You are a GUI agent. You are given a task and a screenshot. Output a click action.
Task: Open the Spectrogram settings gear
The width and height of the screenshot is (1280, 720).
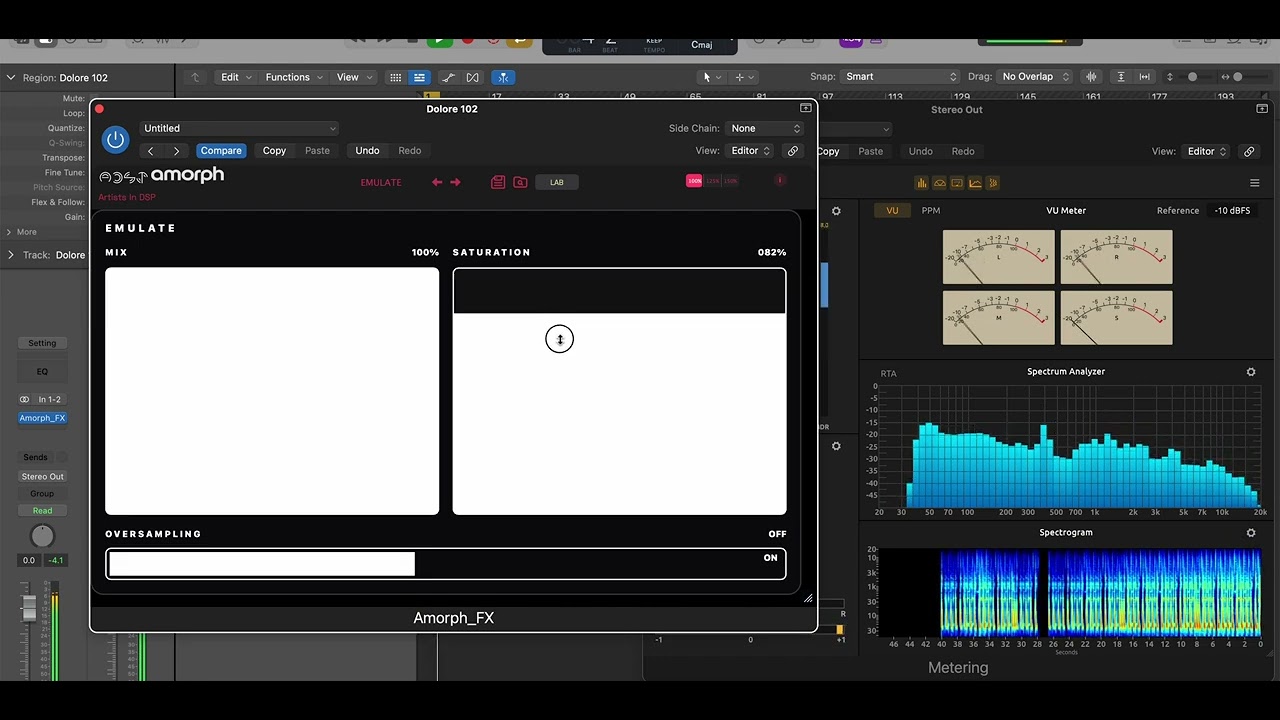point(1251,533)
